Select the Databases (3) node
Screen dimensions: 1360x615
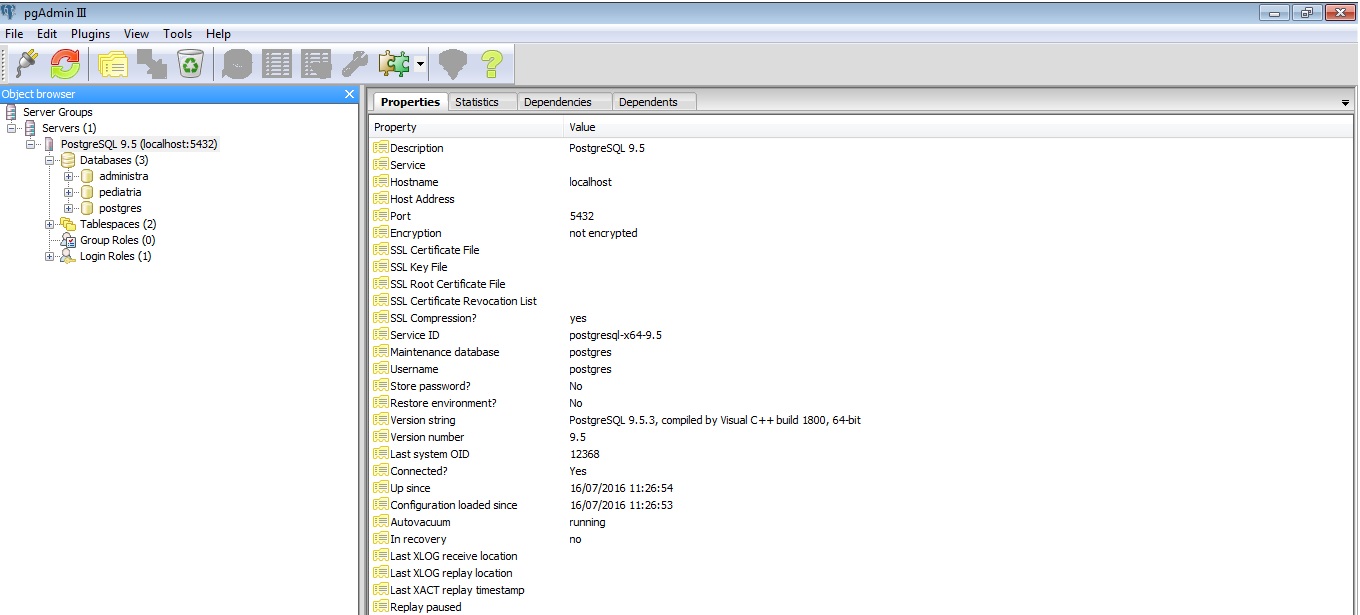(114, 160)
